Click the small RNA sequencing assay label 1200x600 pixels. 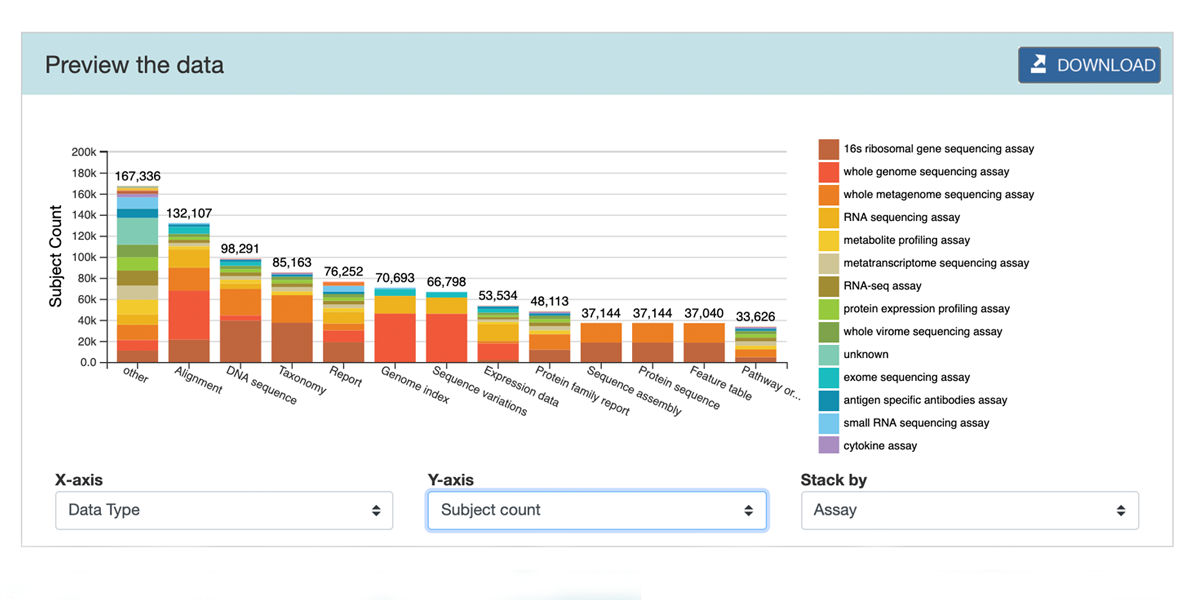click(x=915, y=423)
